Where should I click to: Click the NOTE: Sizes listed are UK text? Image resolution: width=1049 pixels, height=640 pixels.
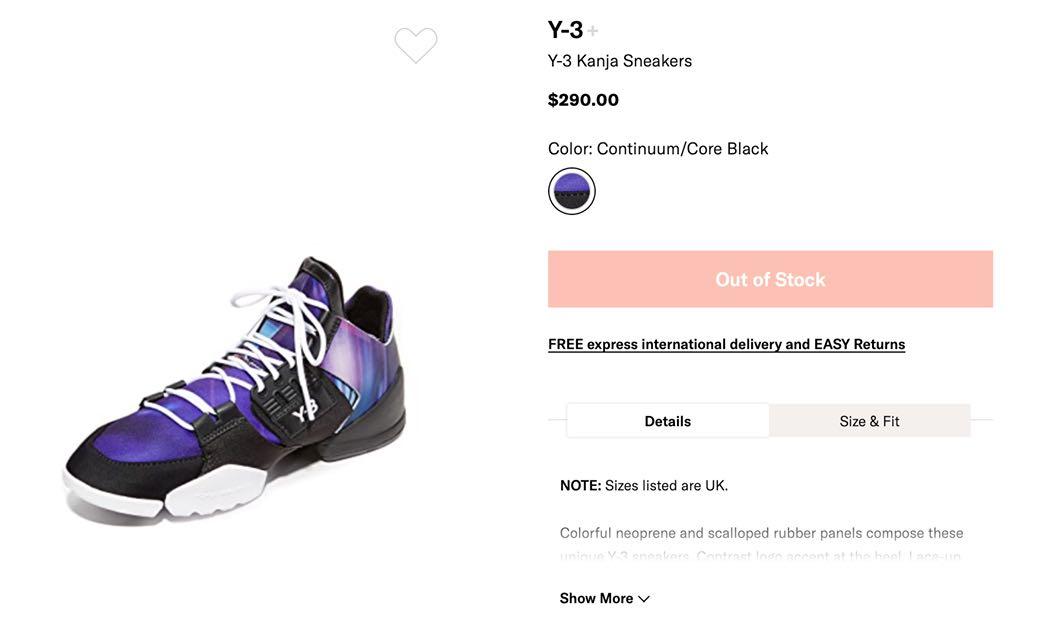tap(644, 486)
